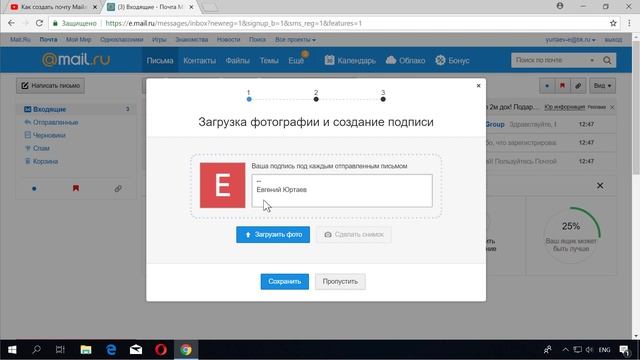Reload the page in browser
The height and width of the screenshot is (360, 640).
39,23
